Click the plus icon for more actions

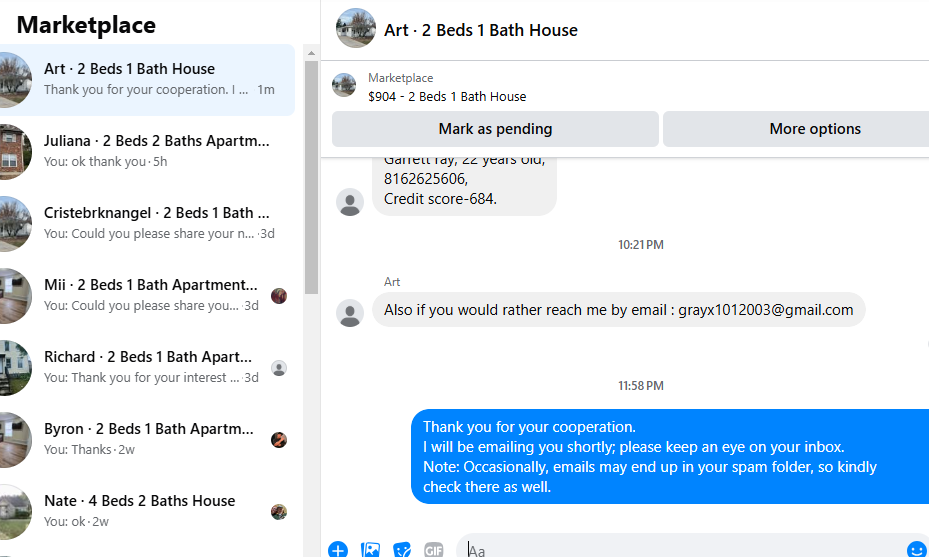(x=338, y=550)
